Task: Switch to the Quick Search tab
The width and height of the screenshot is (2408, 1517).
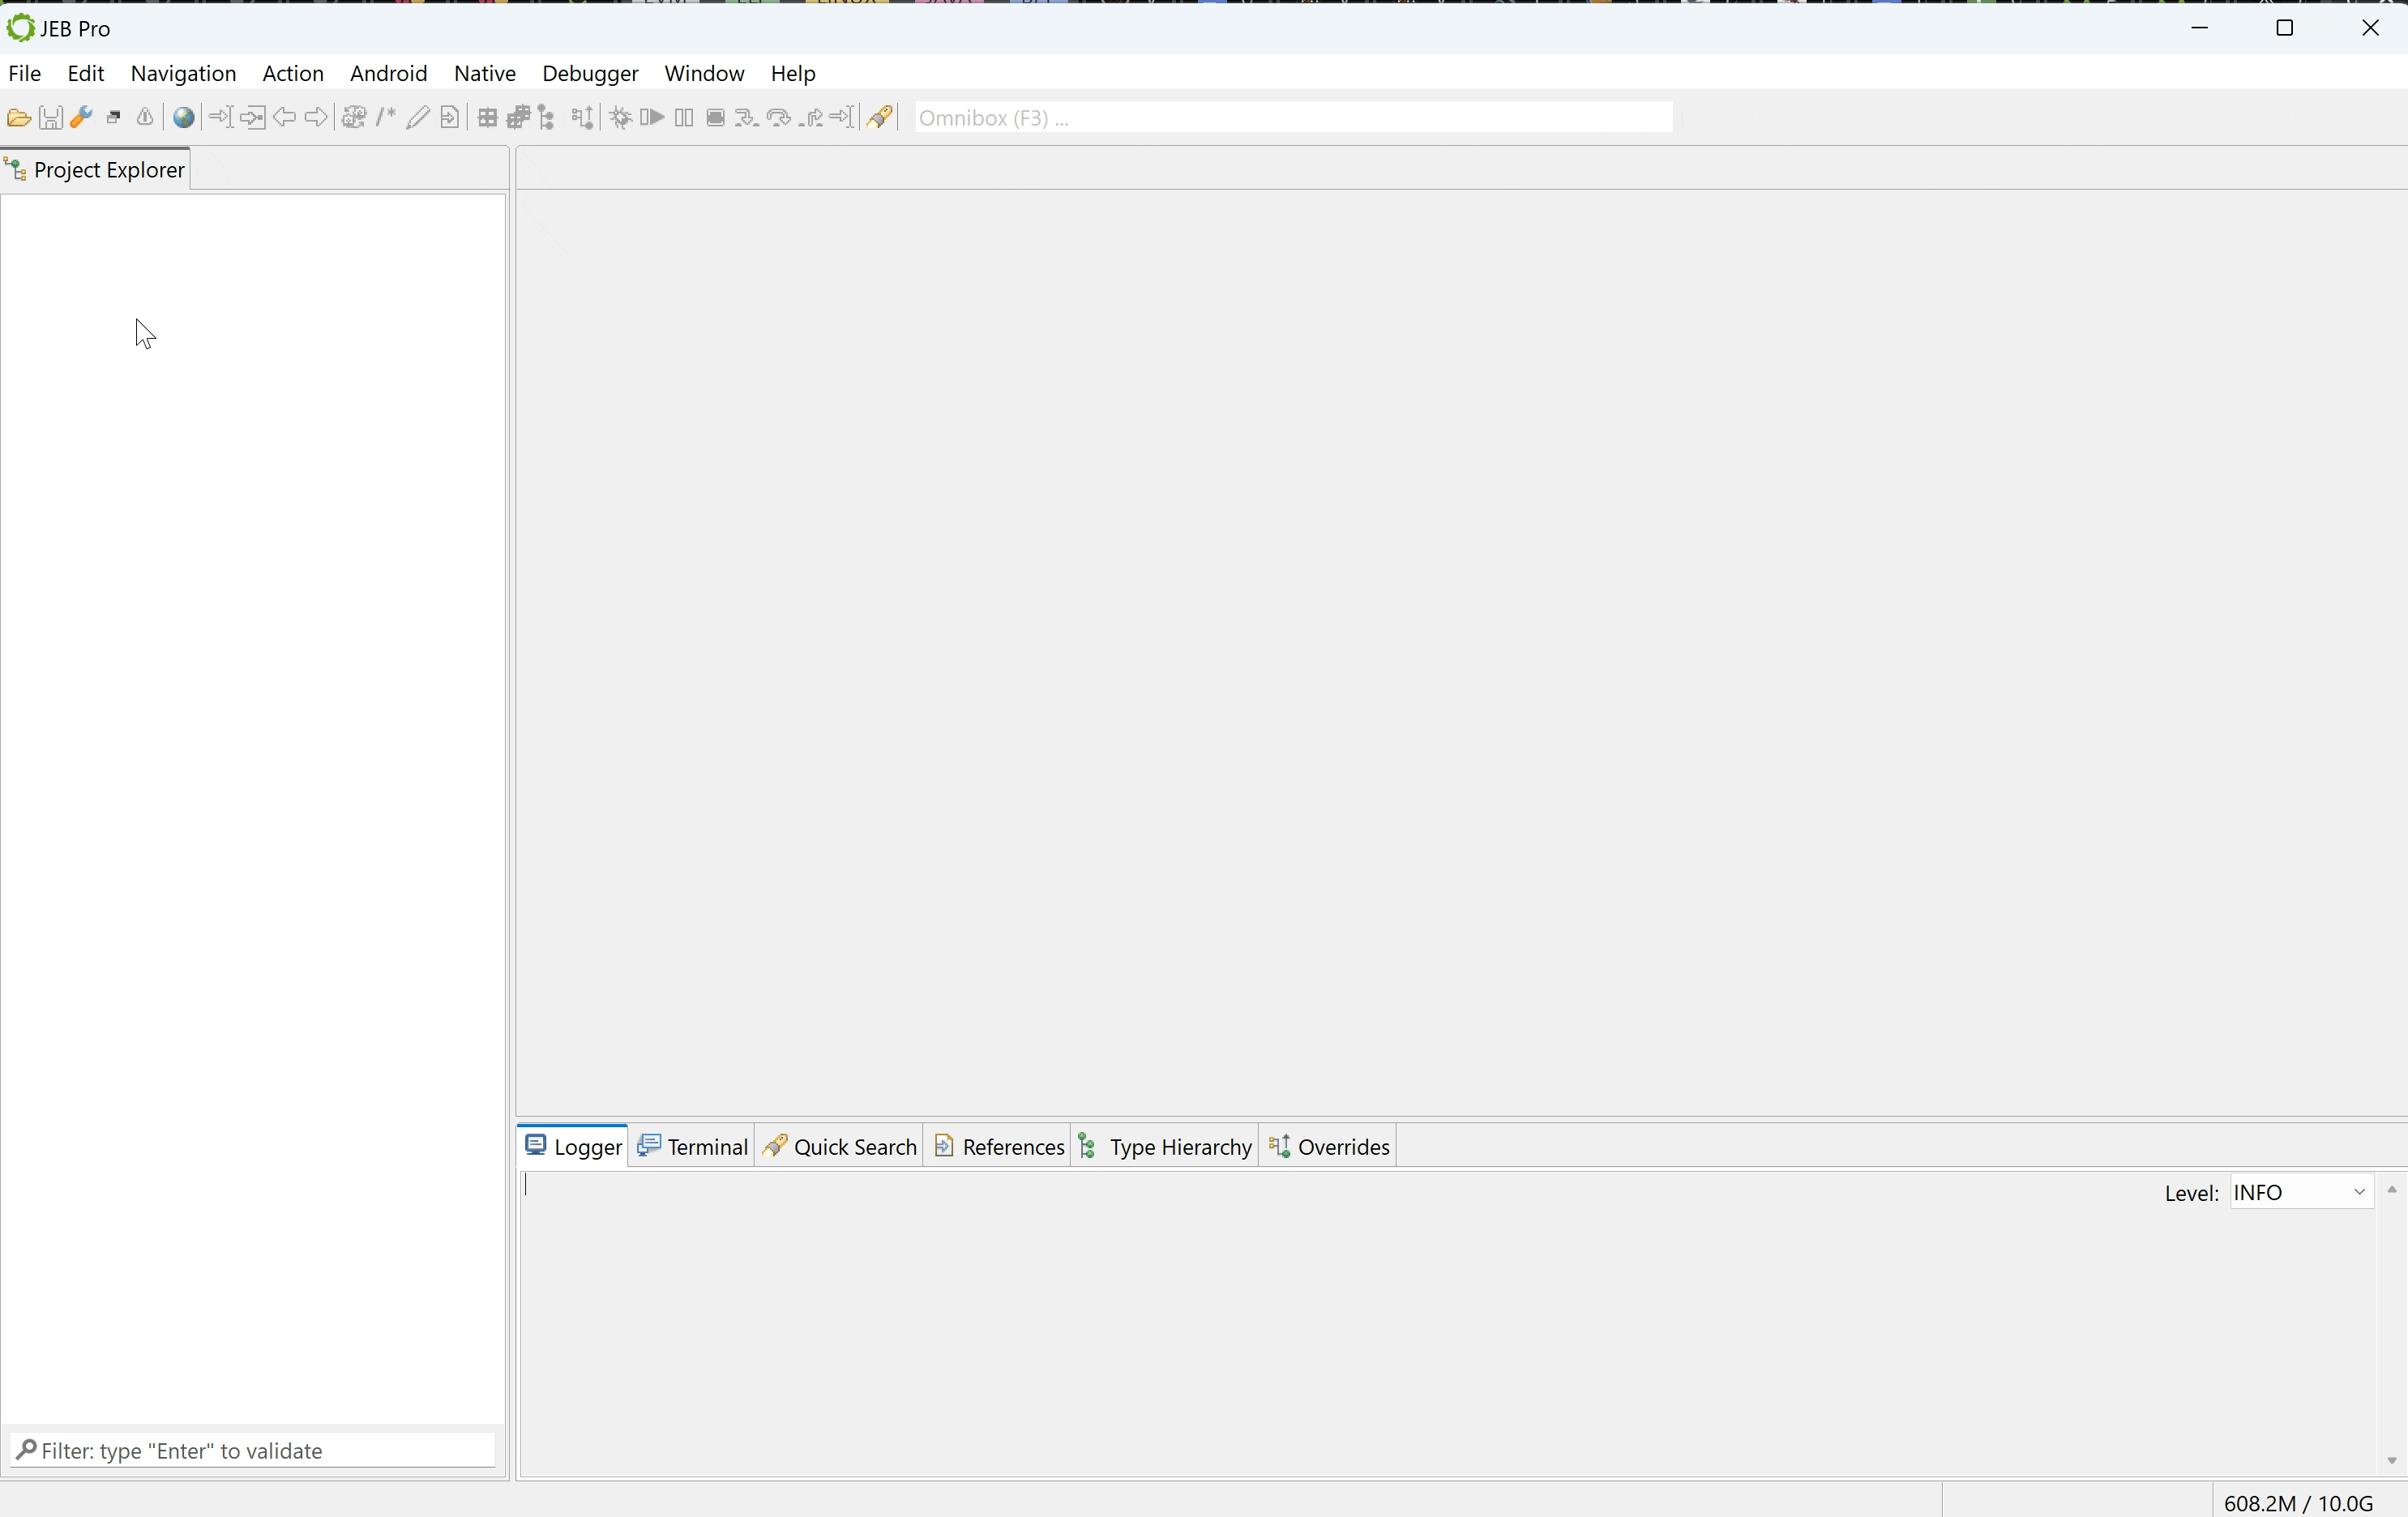Action: [x=840, y=1146]
